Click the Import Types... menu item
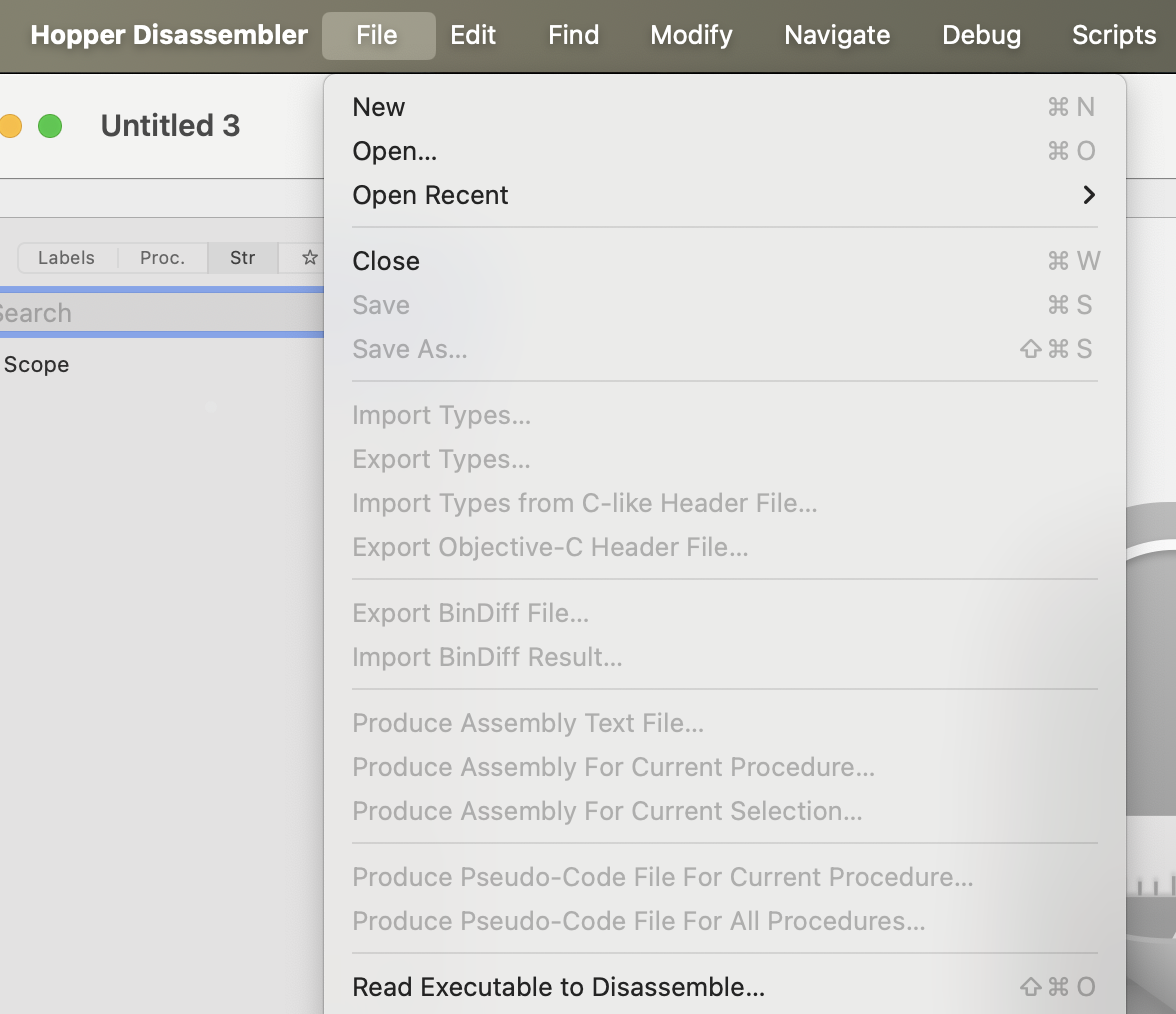The image size is (1176, 1014). click(x=724, y=415)
